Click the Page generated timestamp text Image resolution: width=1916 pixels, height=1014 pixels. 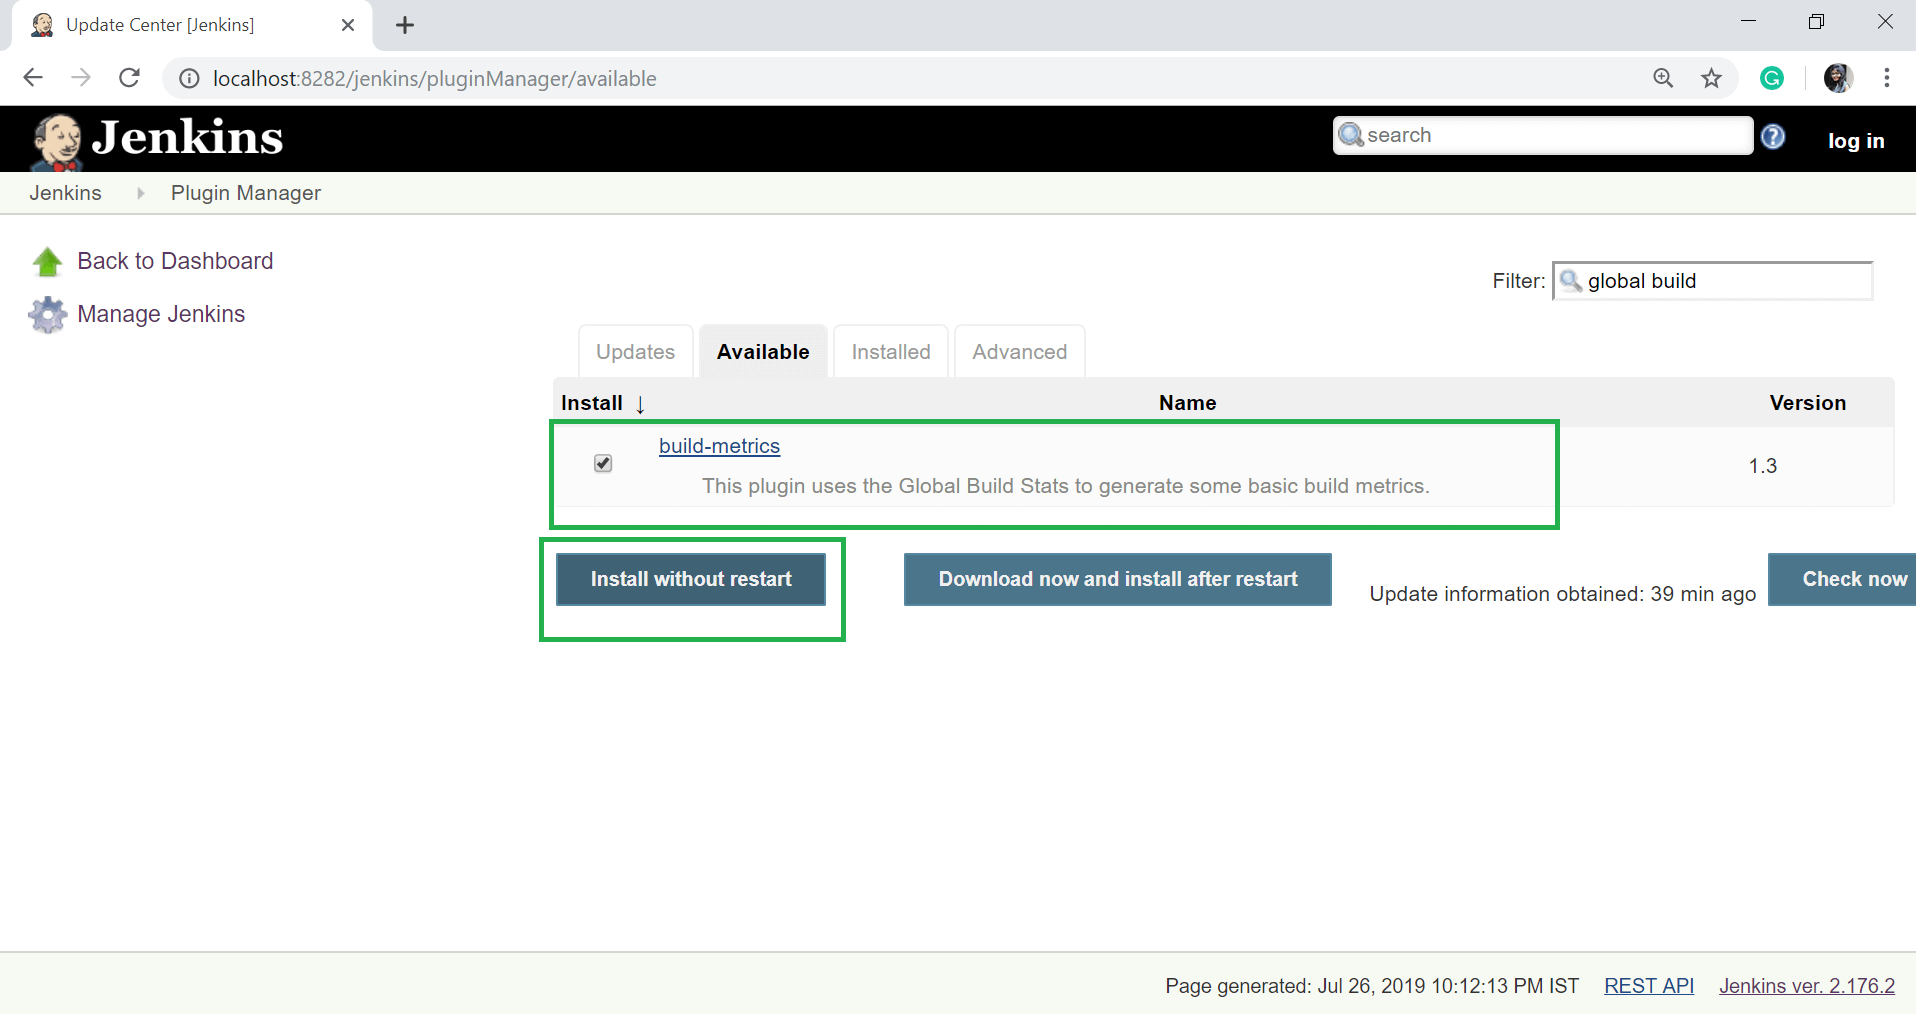point(1372,986)
